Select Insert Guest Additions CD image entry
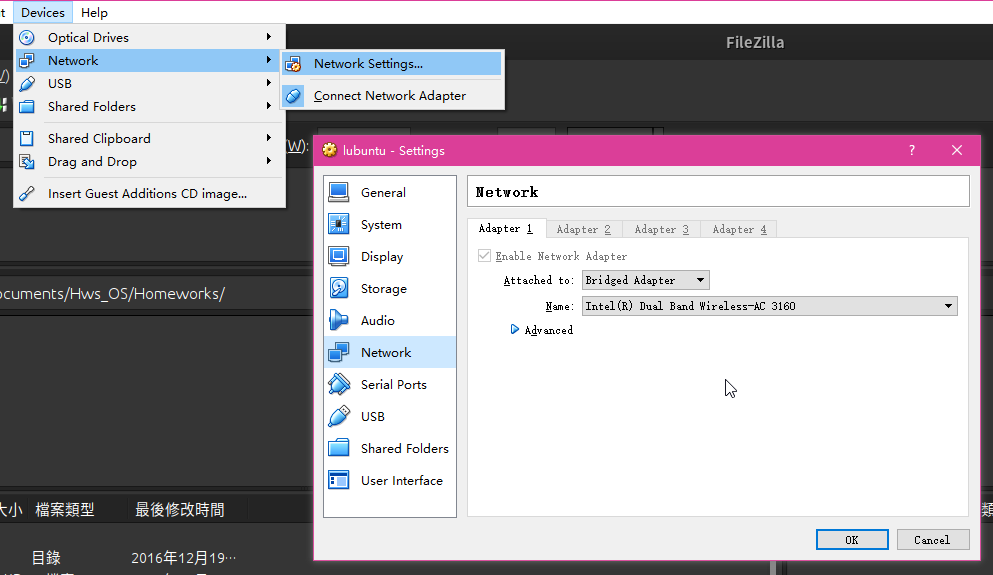Screen dimensions: 993x575 pyautogui.click(x=149, y=194)
